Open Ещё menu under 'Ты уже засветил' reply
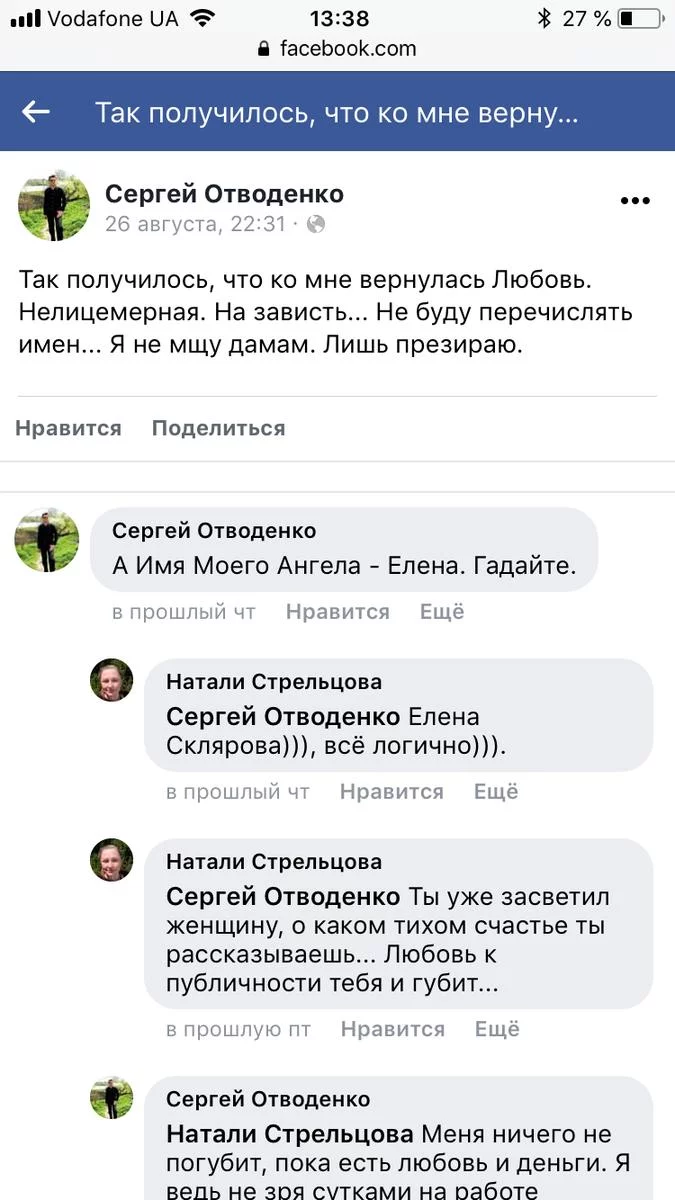Image resolution: width=675 pixels, height=1200 pixels. [497, 1029]
